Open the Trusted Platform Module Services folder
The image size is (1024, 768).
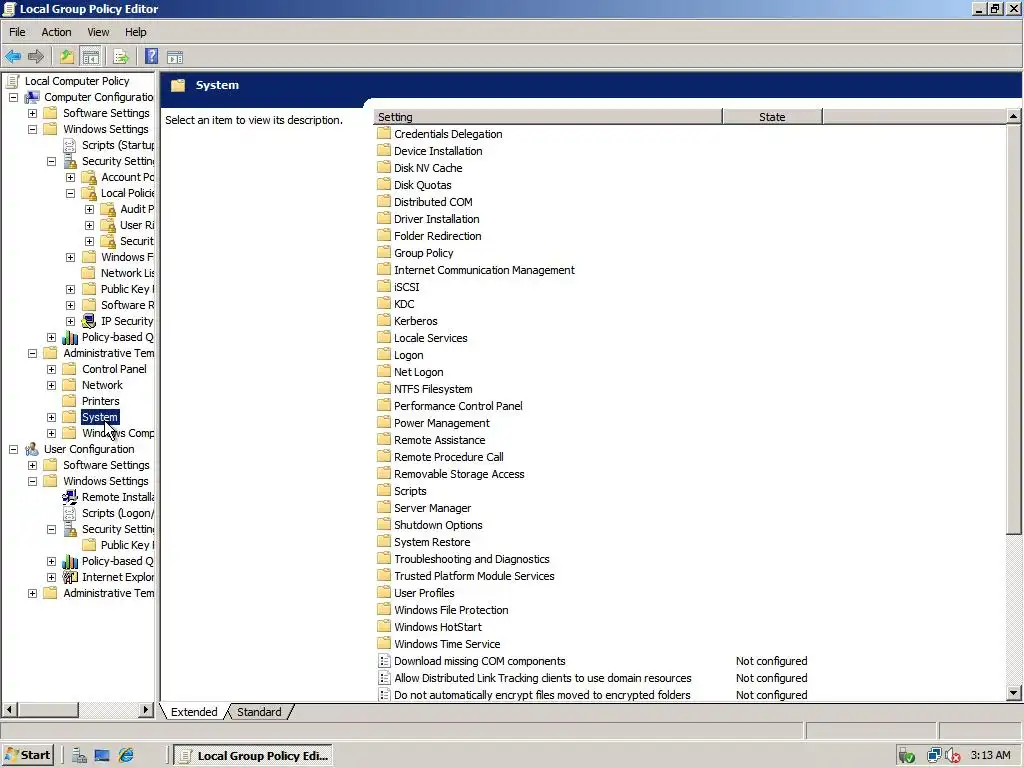click(474, 576)
